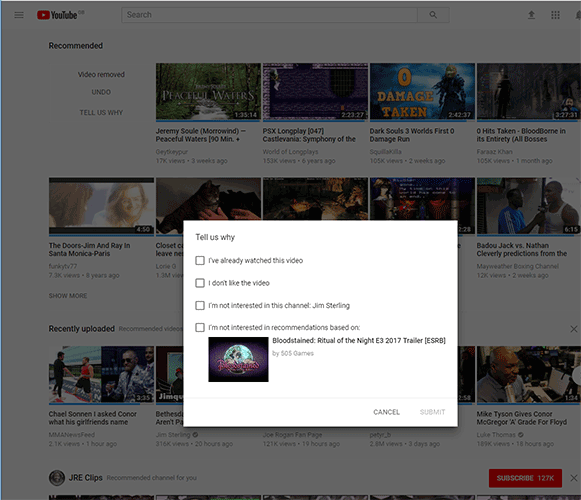
Task: Subscribe to JRE Clips channel
Action: pos(525,478)
